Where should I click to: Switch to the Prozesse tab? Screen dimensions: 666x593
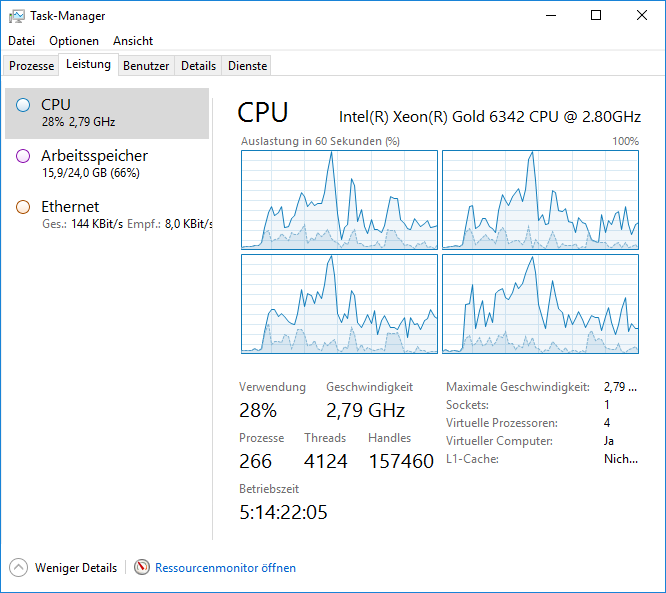tap(31, 66)
